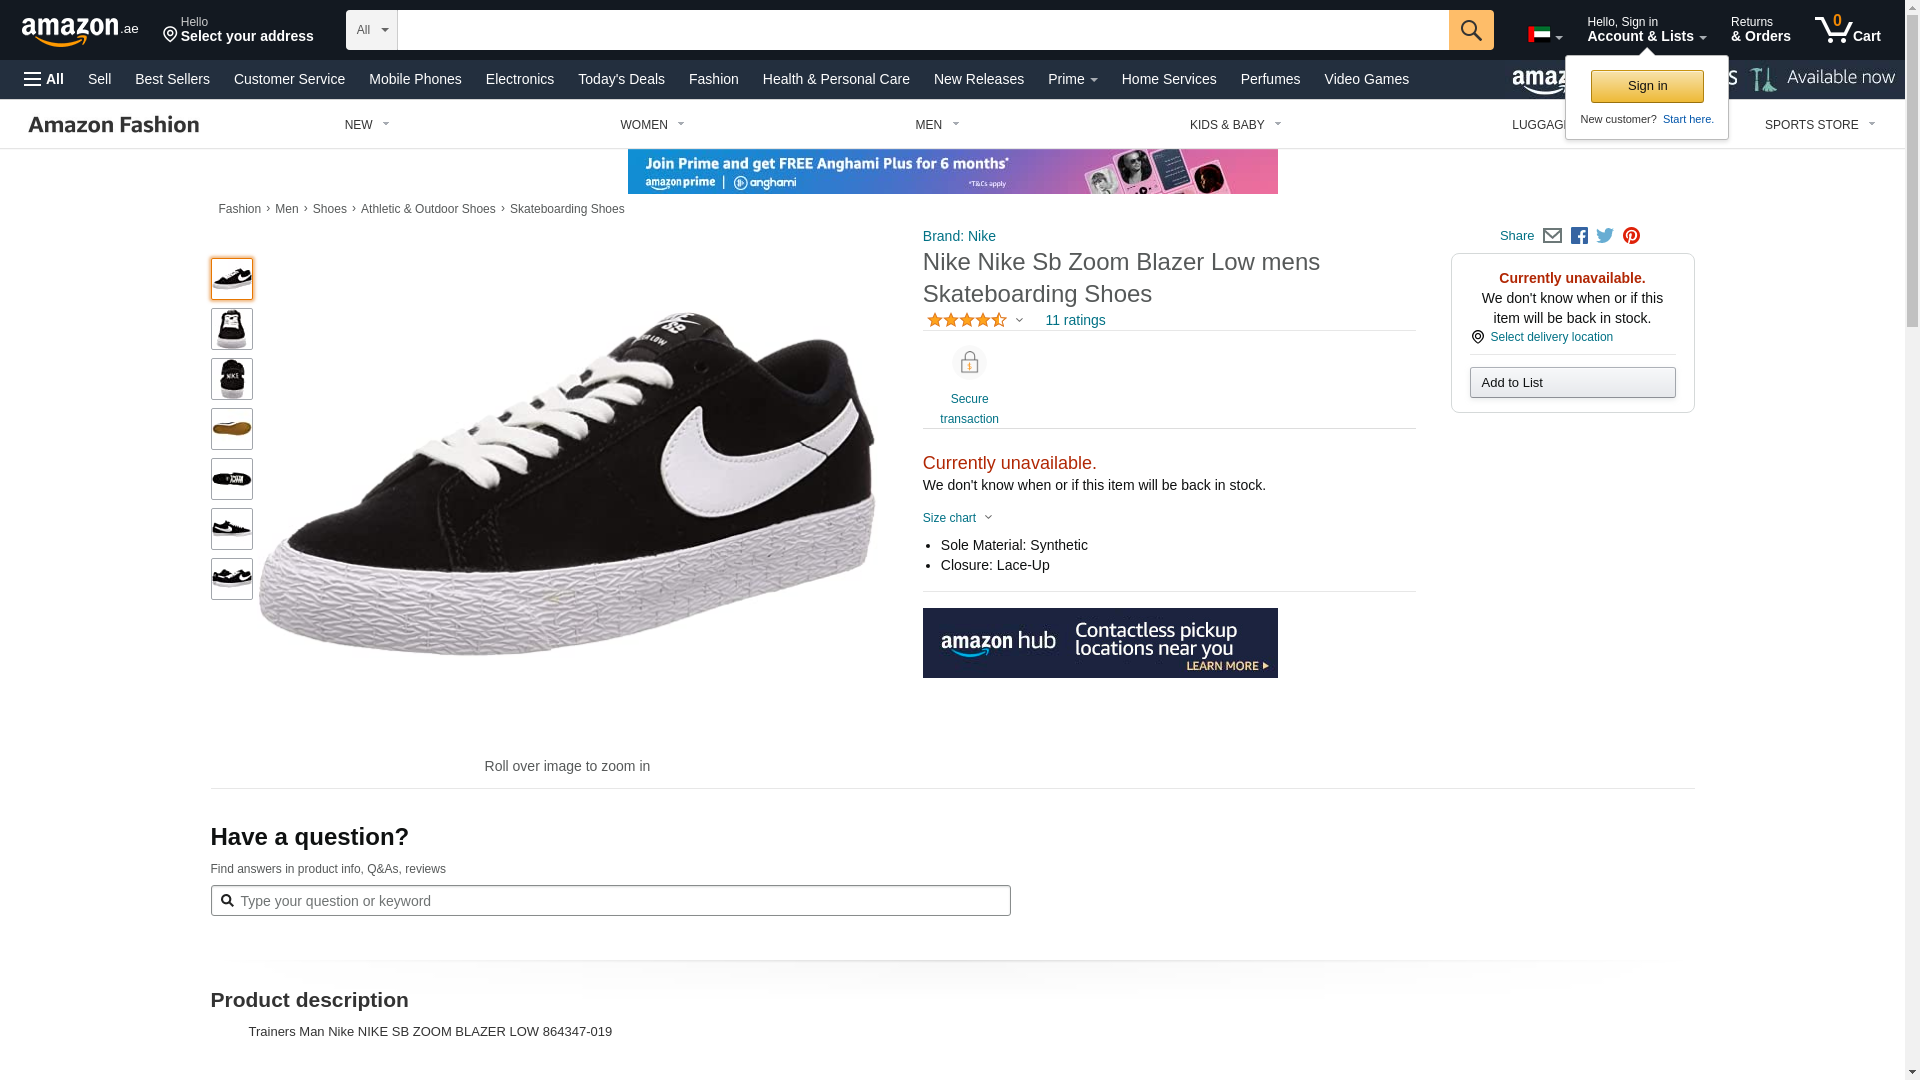Open Today's Deals navigation item
Viewport: 1920px width, 1080px height.
pos(621,79)
